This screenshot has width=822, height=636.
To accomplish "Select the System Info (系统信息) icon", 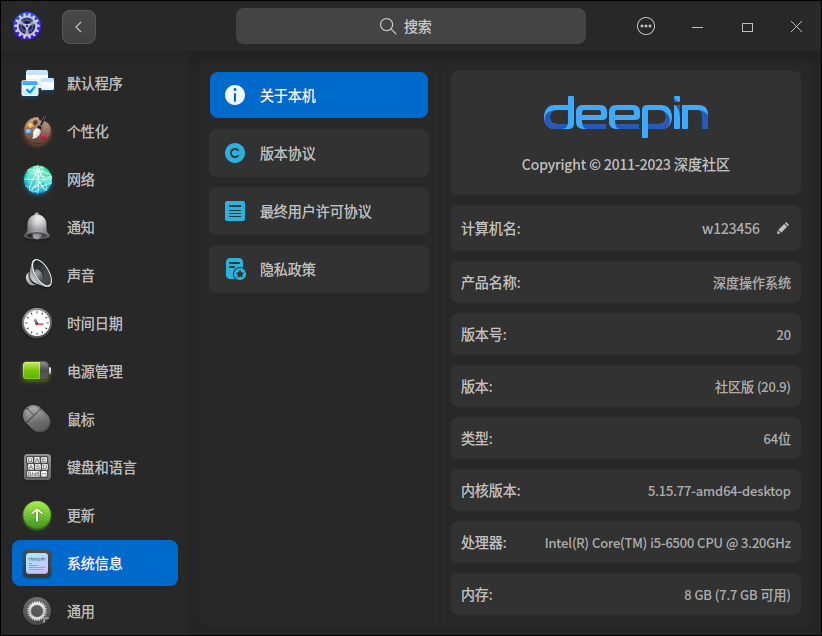I will point(37,564).
